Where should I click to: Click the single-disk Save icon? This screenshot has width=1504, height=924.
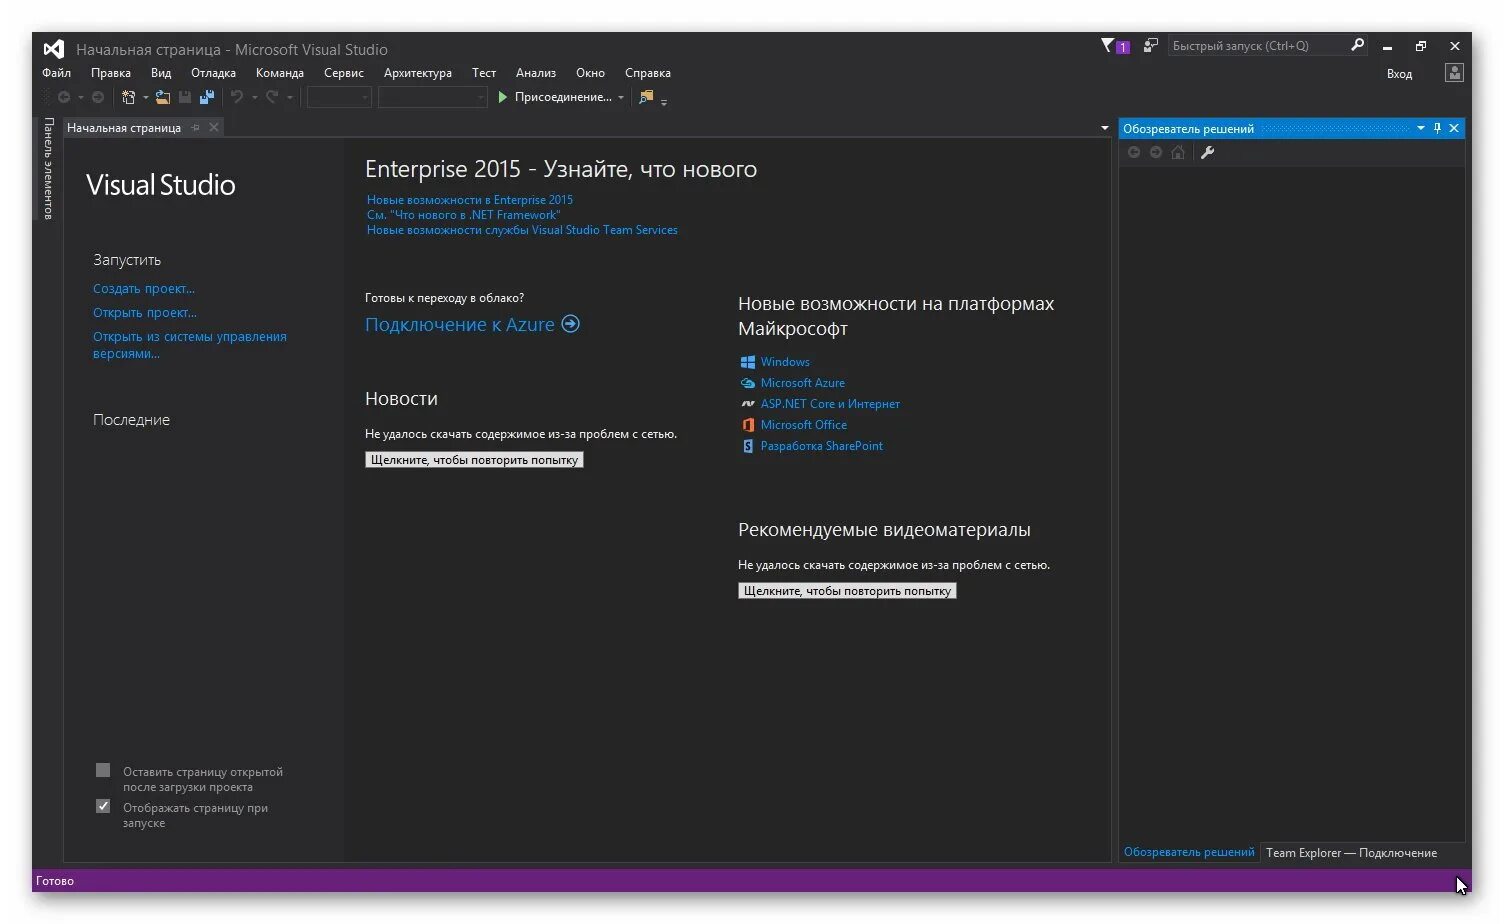[x=185, y=97]
